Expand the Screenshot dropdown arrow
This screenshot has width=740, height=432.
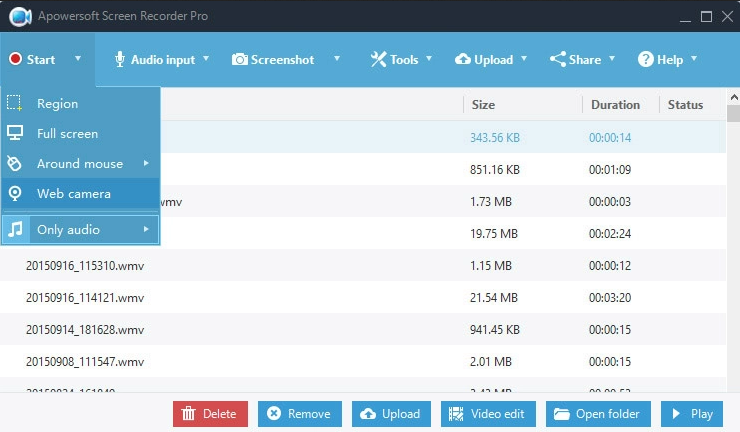click(336, 59)
